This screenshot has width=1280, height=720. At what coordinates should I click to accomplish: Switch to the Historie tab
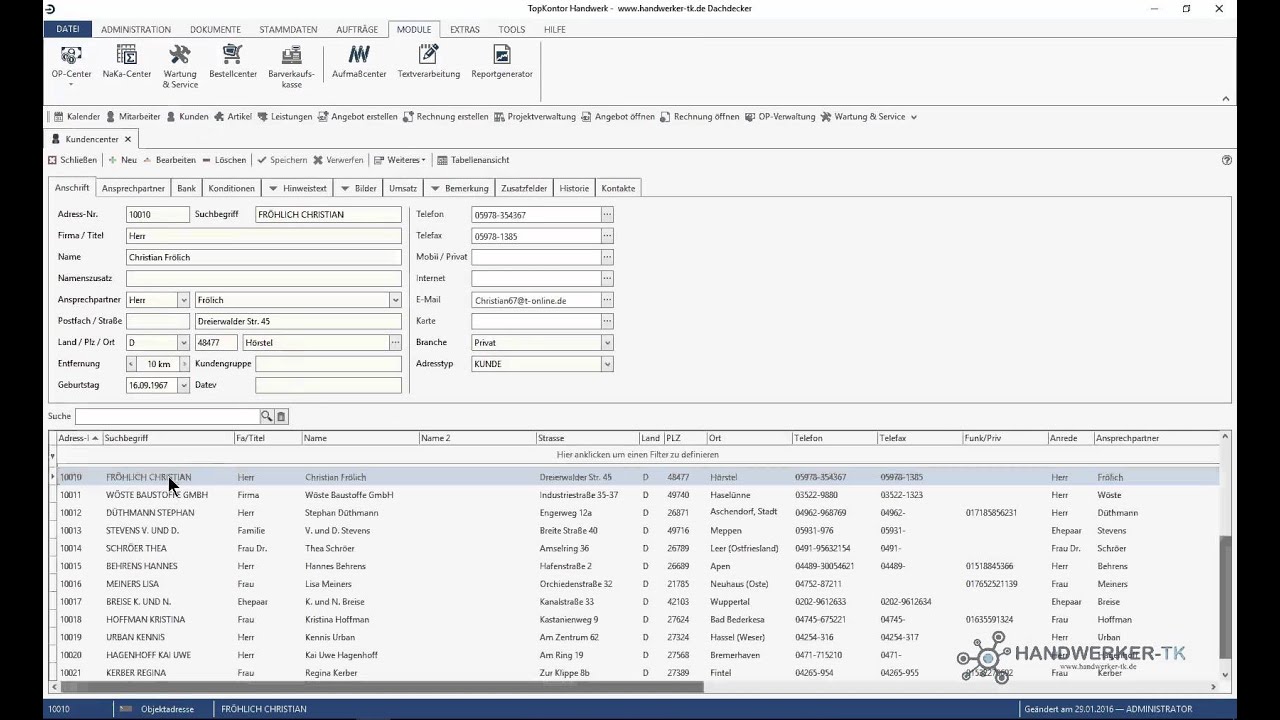[x=574, y=188]
